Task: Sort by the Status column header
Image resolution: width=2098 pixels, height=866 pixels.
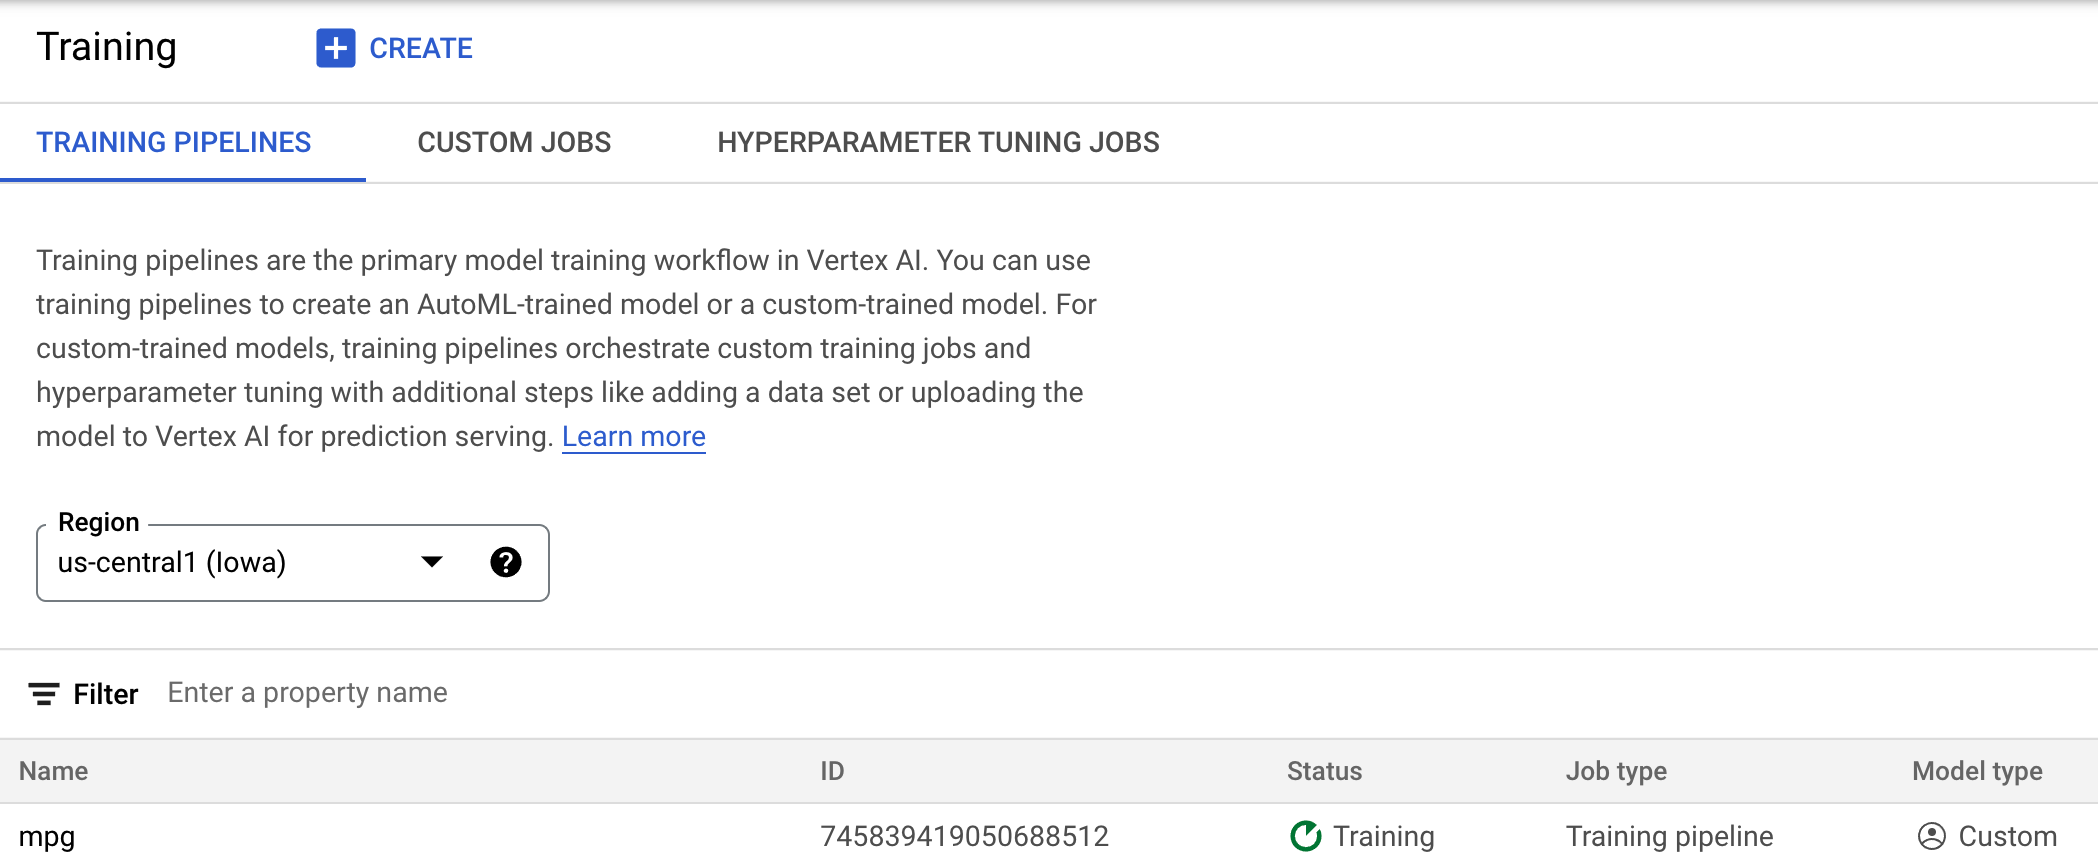Action: pyautogui.click(x=1324, y=771)
